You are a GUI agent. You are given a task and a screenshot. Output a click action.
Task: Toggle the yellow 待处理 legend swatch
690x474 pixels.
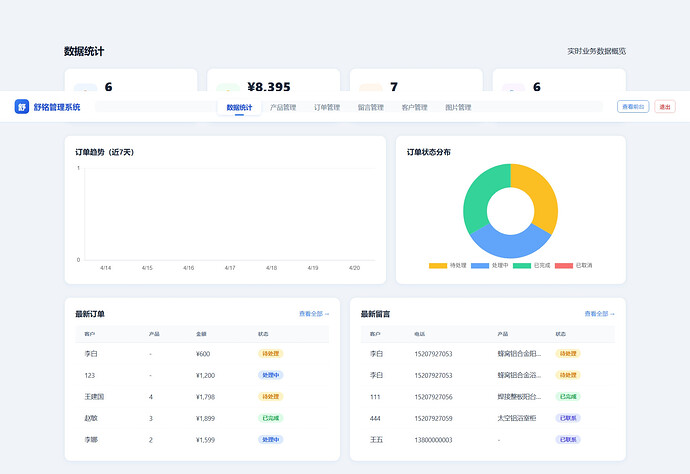(x=438, y=266)
